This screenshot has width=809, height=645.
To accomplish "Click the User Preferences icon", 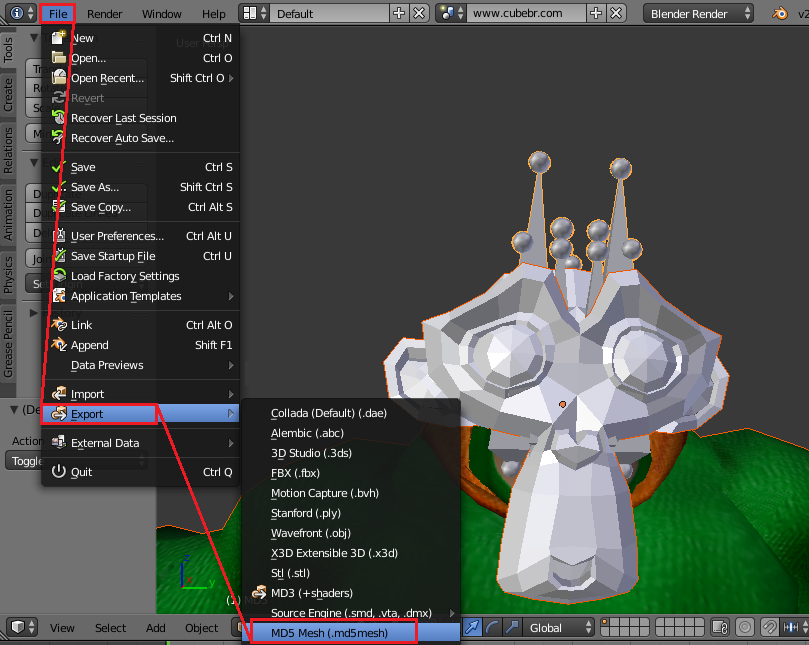I will pyautogui.click(x=59, y=236).
